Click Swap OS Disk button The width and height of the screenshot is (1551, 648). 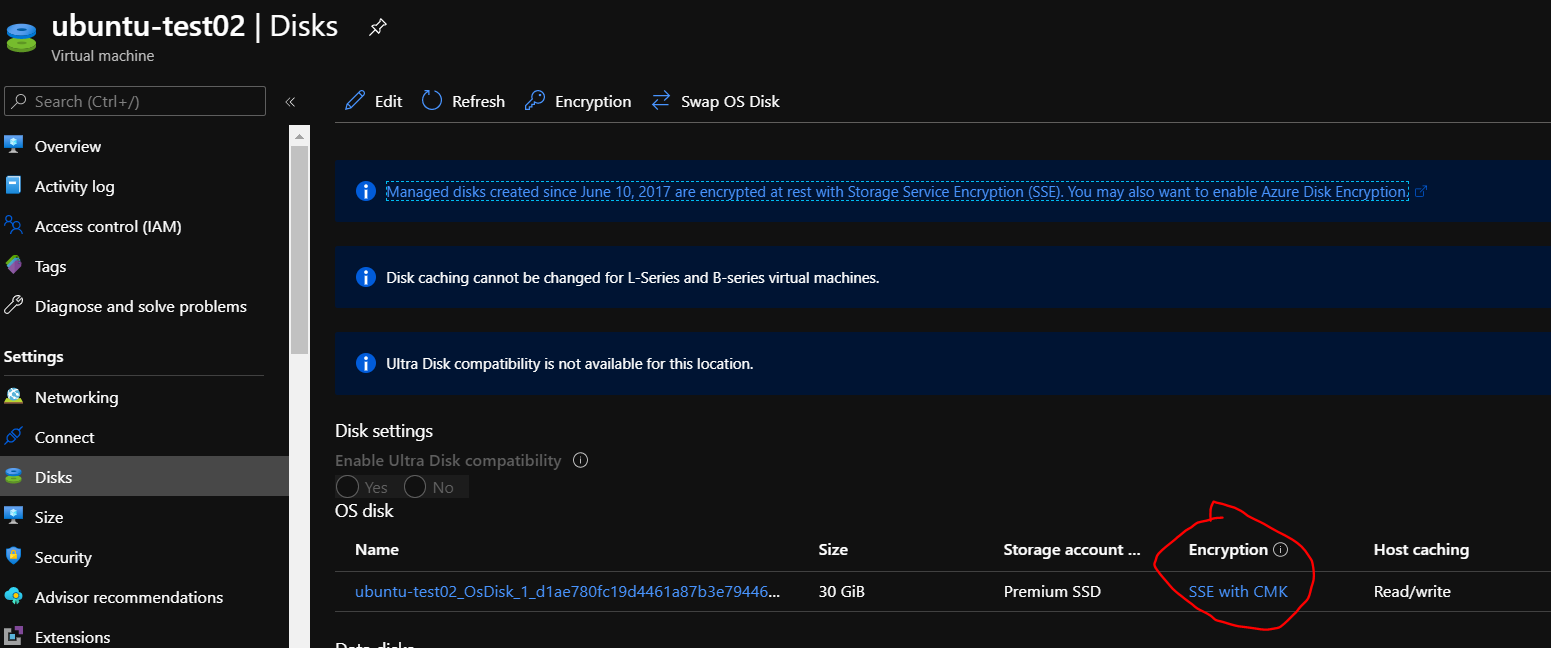716,101
